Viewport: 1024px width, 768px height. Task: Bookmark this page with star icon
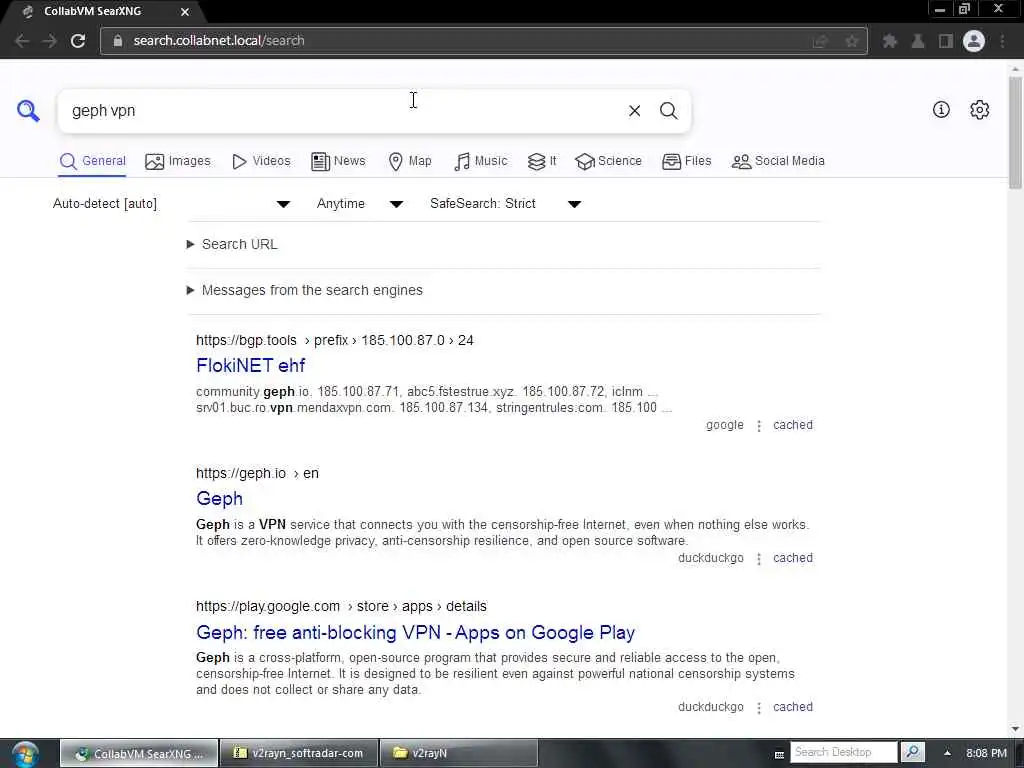tap(851, 41)
